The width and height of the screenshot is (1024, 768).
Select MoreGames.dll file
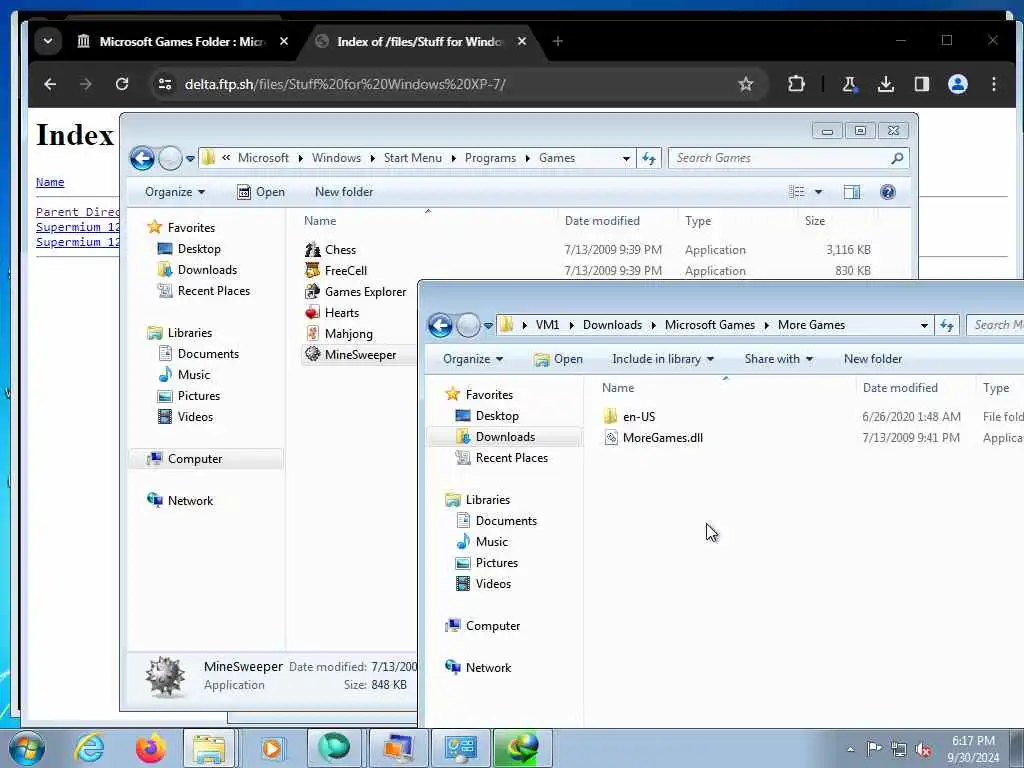tap(653, 438)
